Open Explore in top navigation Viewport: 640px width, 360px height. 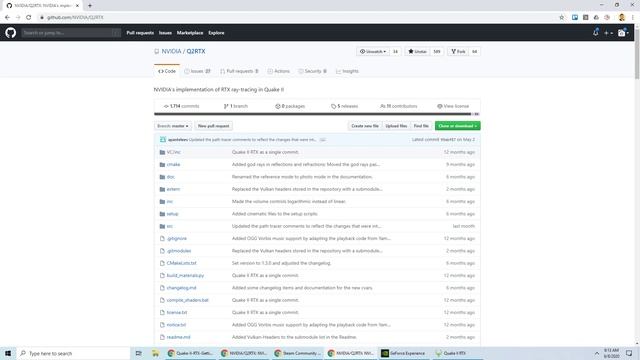point(216,33)
